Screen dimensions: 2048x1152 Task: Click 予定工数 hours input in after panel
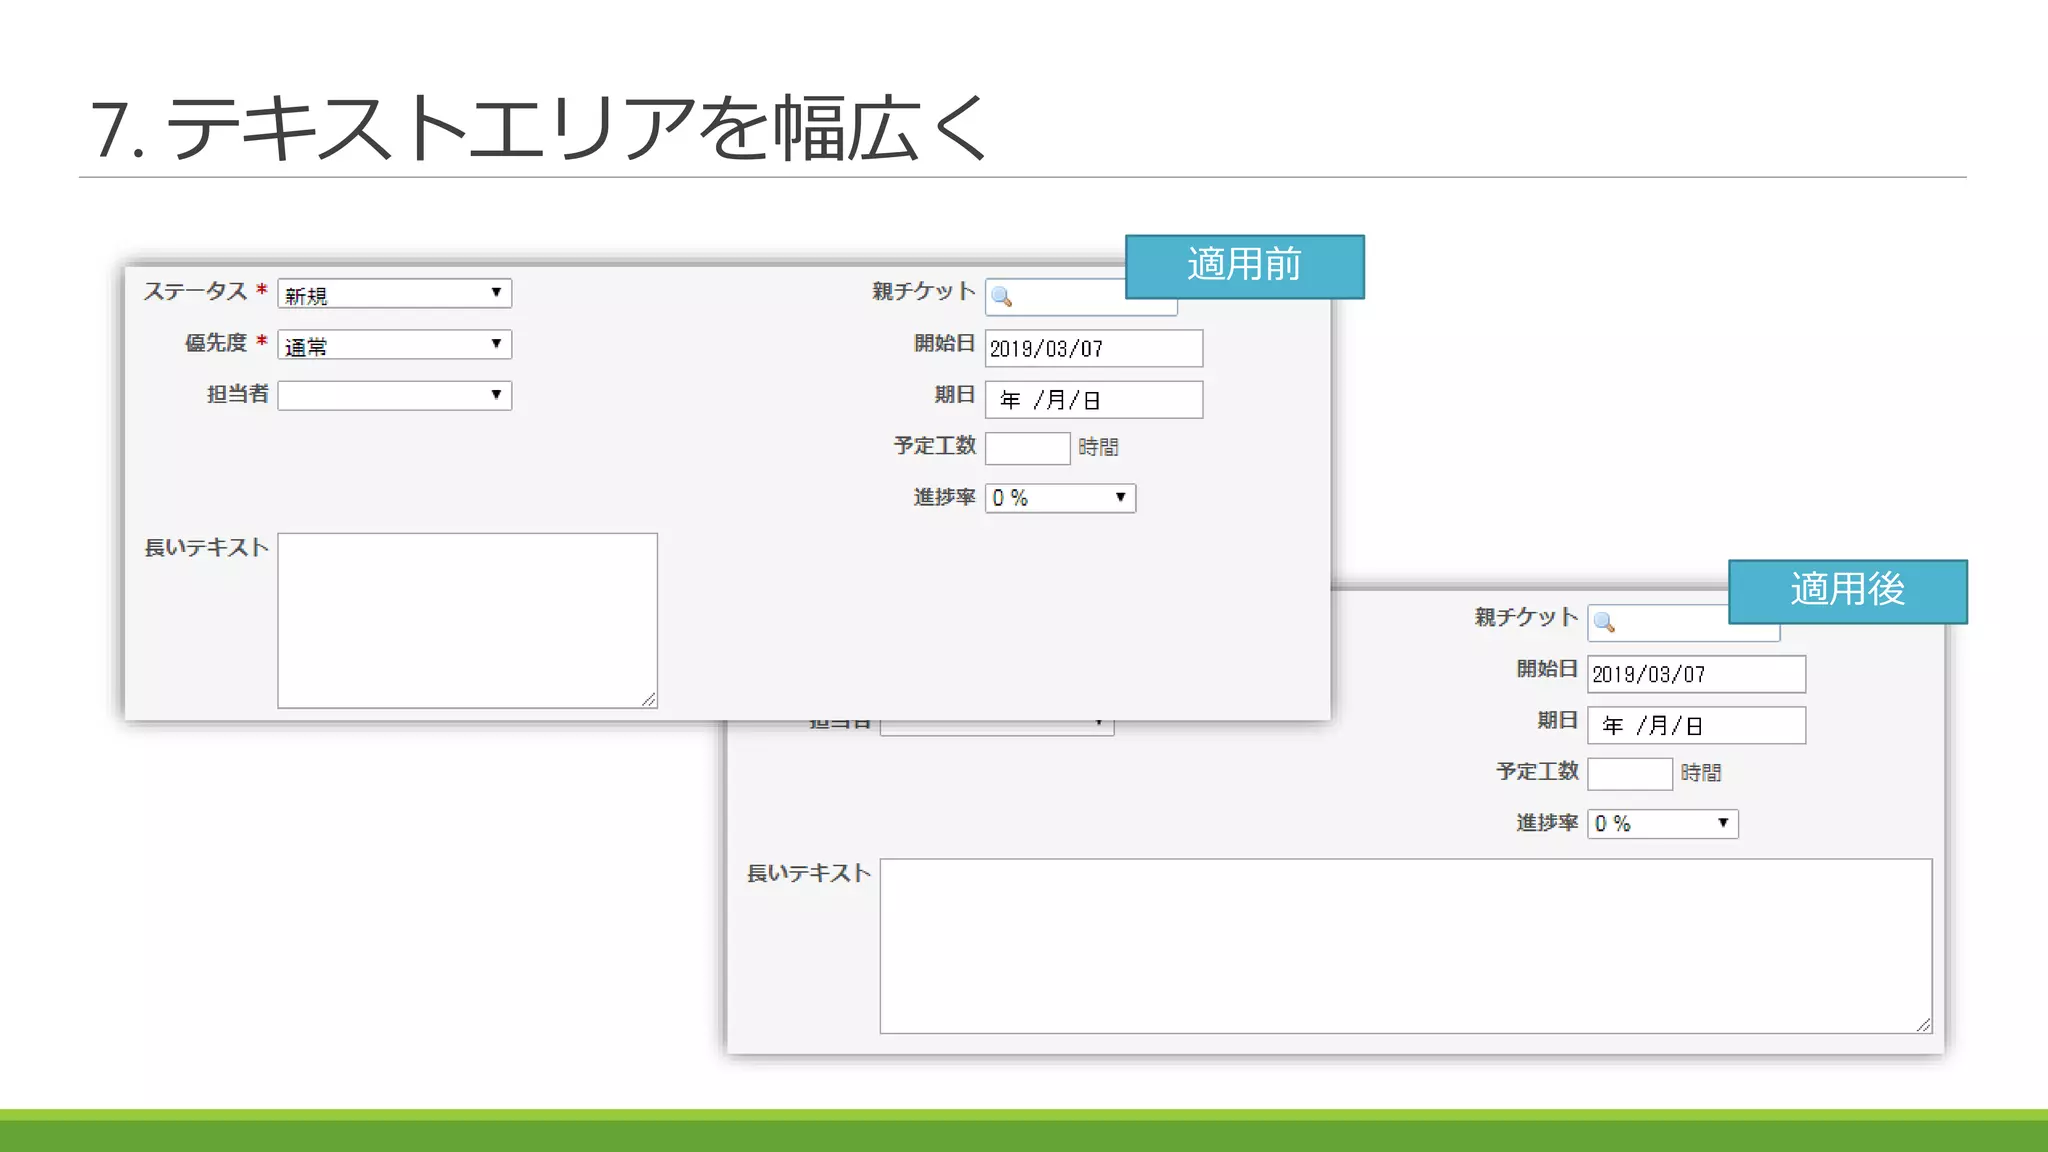[x=1629, y=774]
